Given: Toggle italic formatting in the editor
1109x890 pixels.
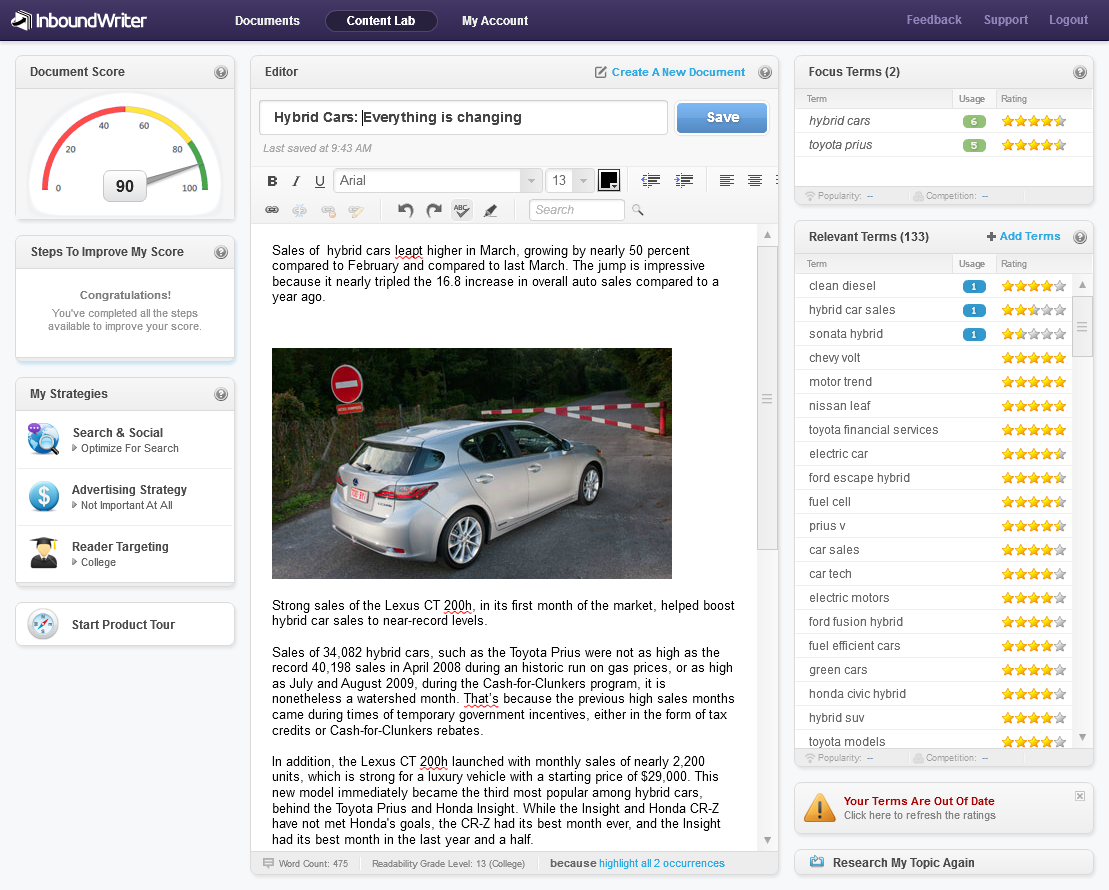Looking at the screenshot, I should 296,181.
